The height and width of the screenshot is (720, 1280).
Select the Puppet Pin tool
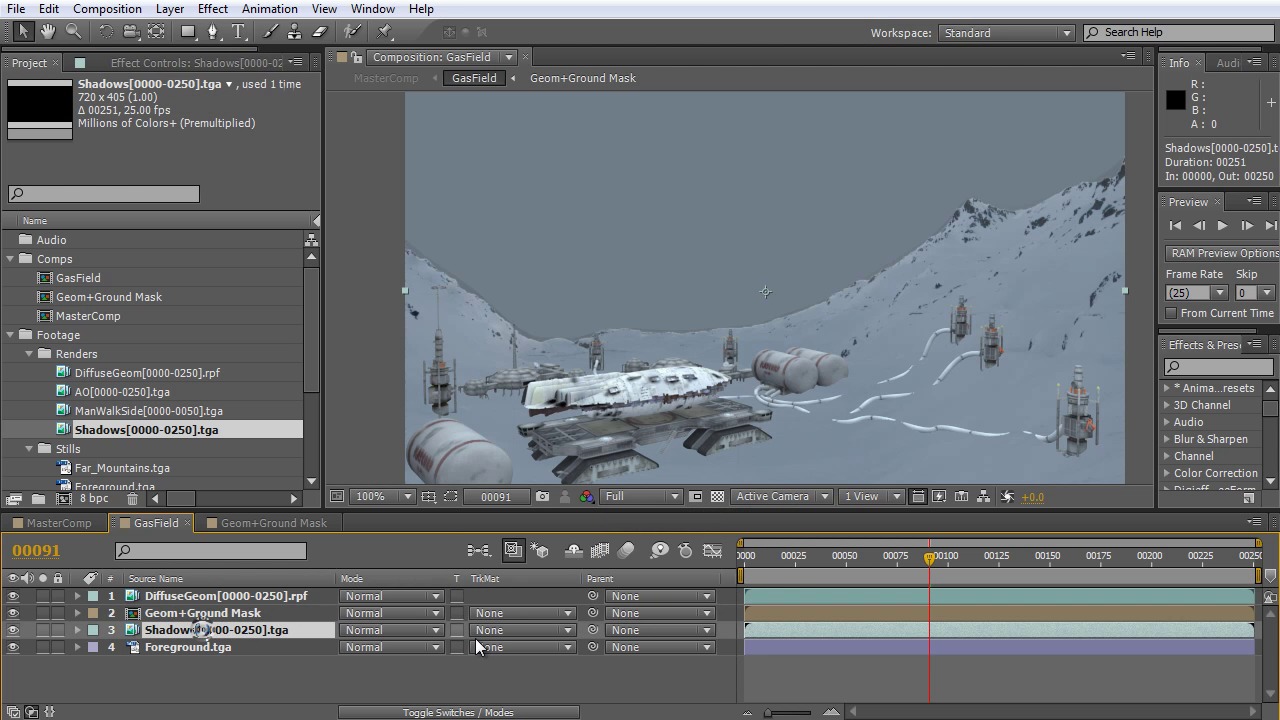click(x=384, y=32)
